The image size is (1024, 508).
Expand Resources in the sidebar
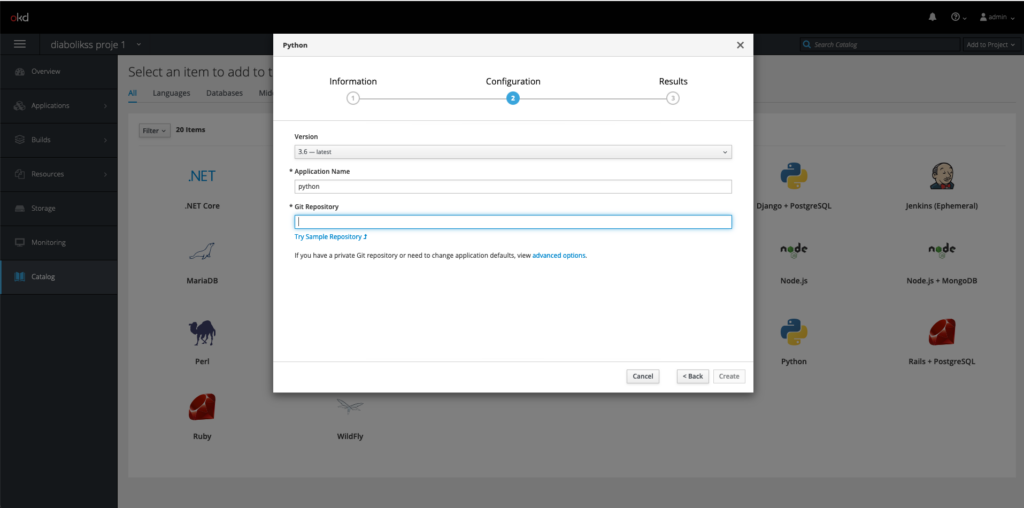tap(59, 174)
